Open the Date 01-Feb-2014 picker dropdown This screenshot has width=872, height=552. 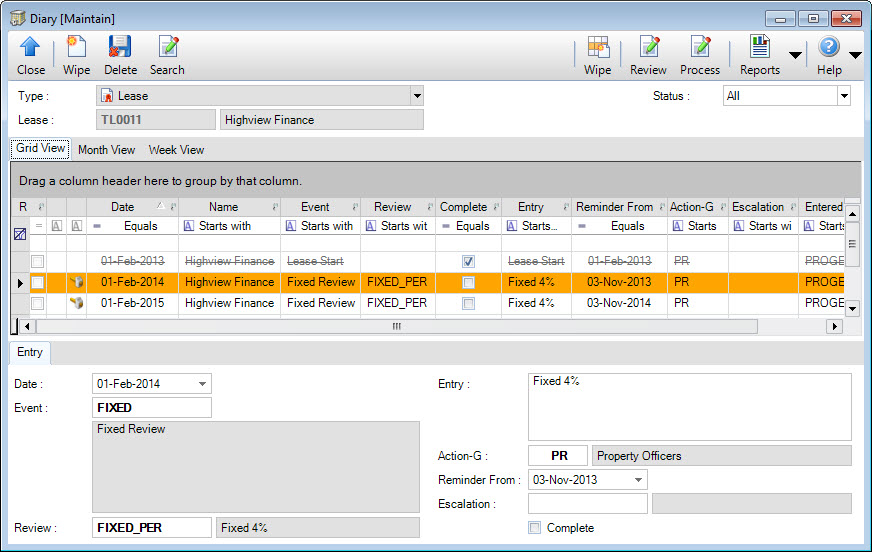coord(202,384)
